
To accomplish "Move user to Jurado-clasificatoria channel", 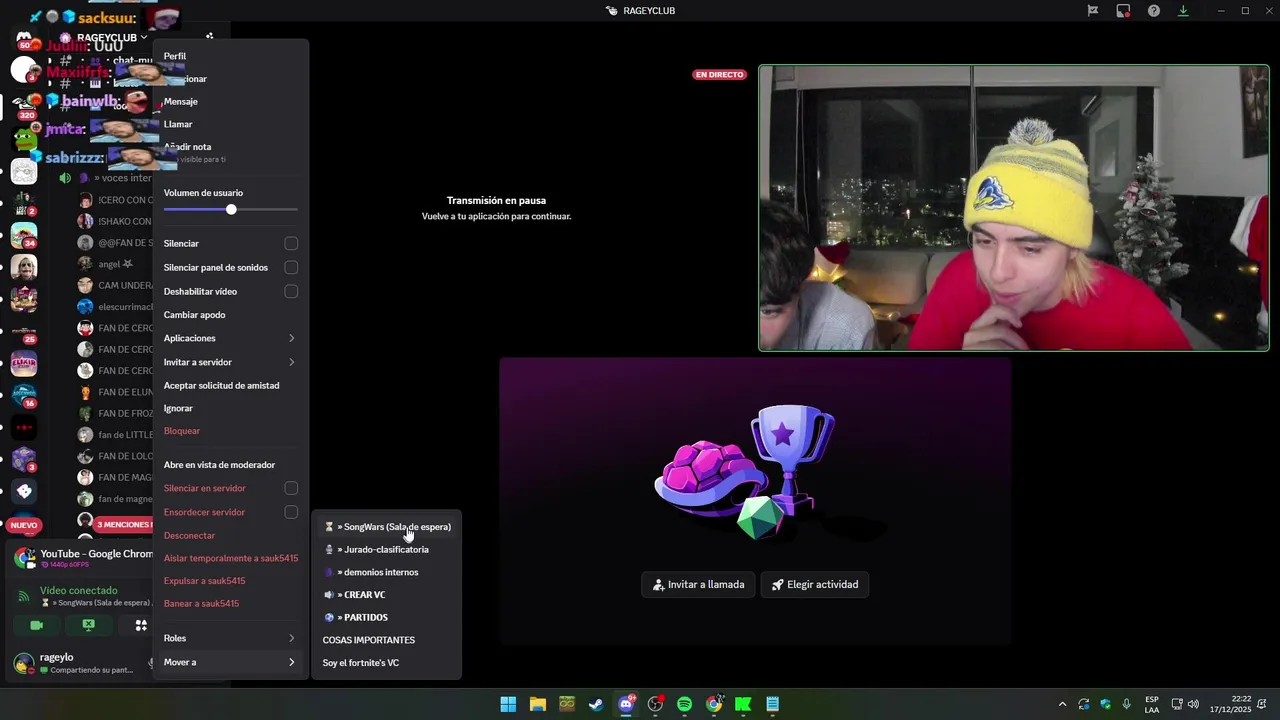I will click(387, 550).
